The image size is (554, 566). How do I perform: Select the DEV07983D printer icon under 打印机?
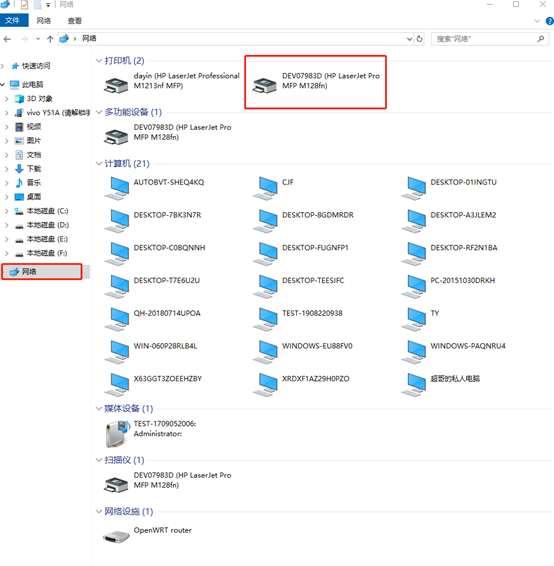[265, 86]
